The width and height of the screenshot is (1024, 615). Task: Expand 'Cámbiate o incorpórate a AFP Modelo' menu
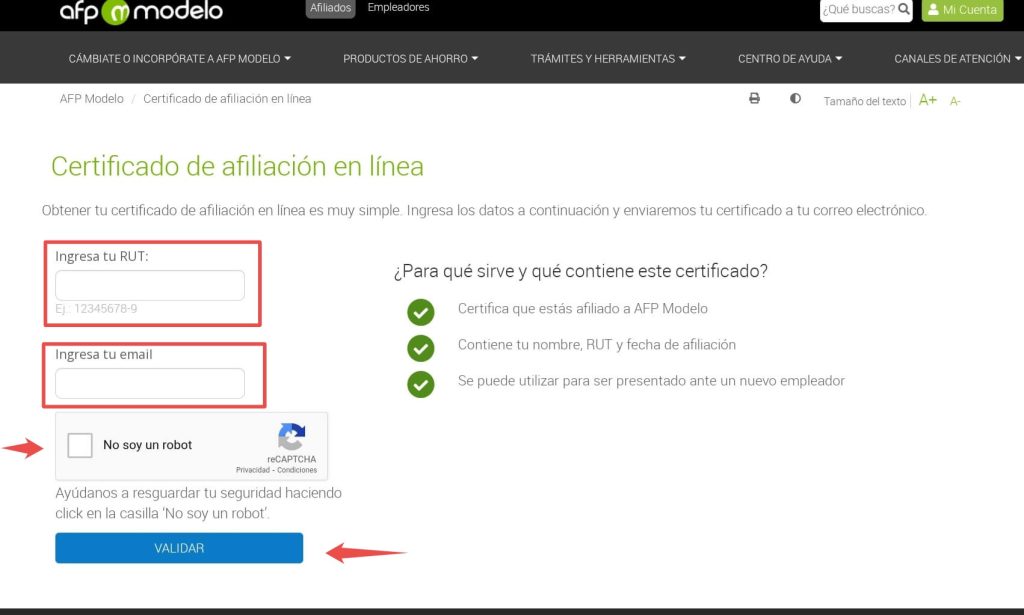180,59
